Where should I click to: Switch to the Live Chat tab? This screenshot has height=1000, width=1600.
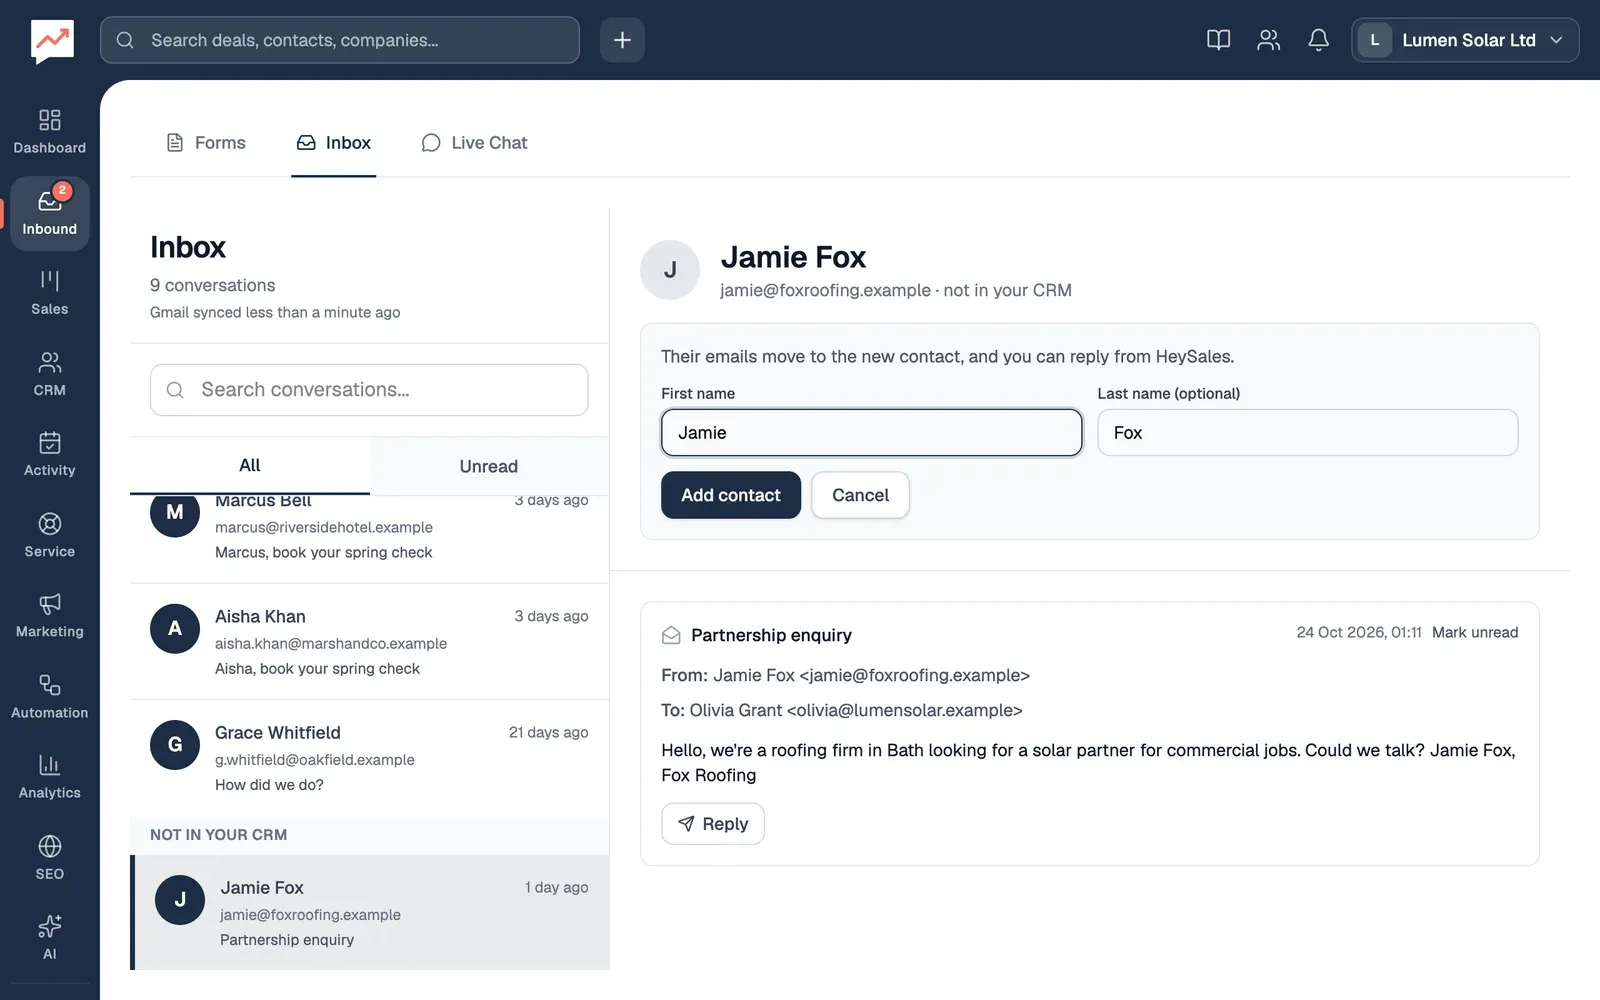[x=474, y=143]
